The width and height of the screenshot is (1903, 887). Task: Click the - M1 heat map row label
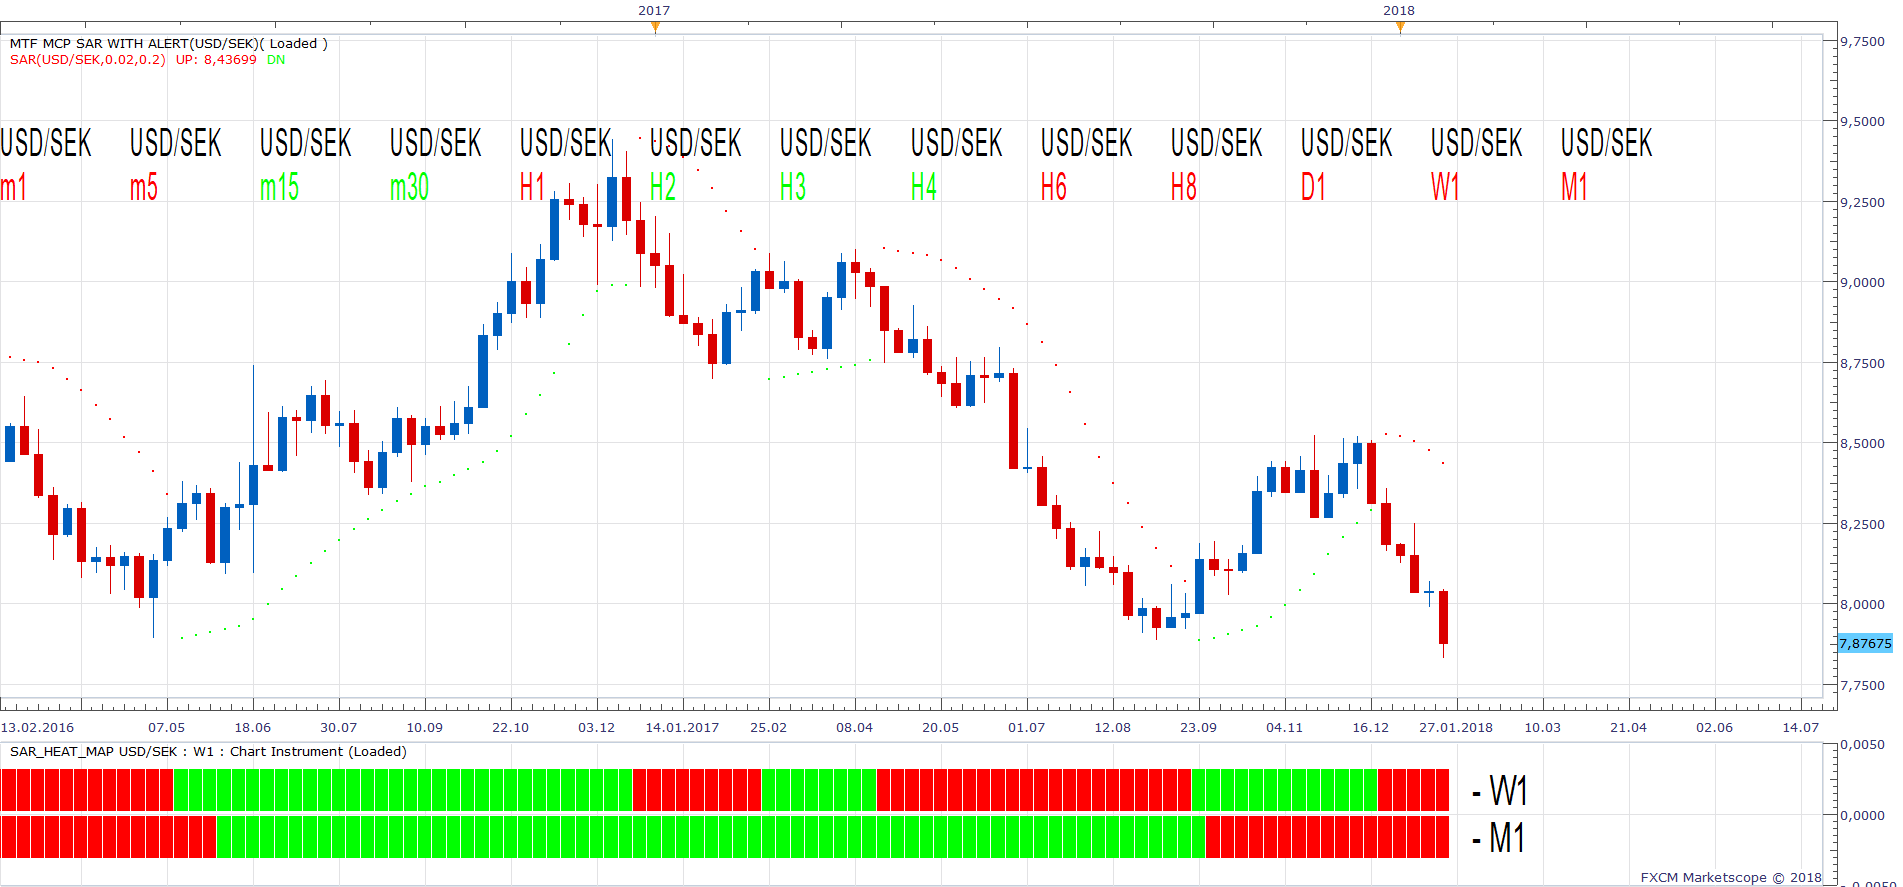(x=1498, y=838)
